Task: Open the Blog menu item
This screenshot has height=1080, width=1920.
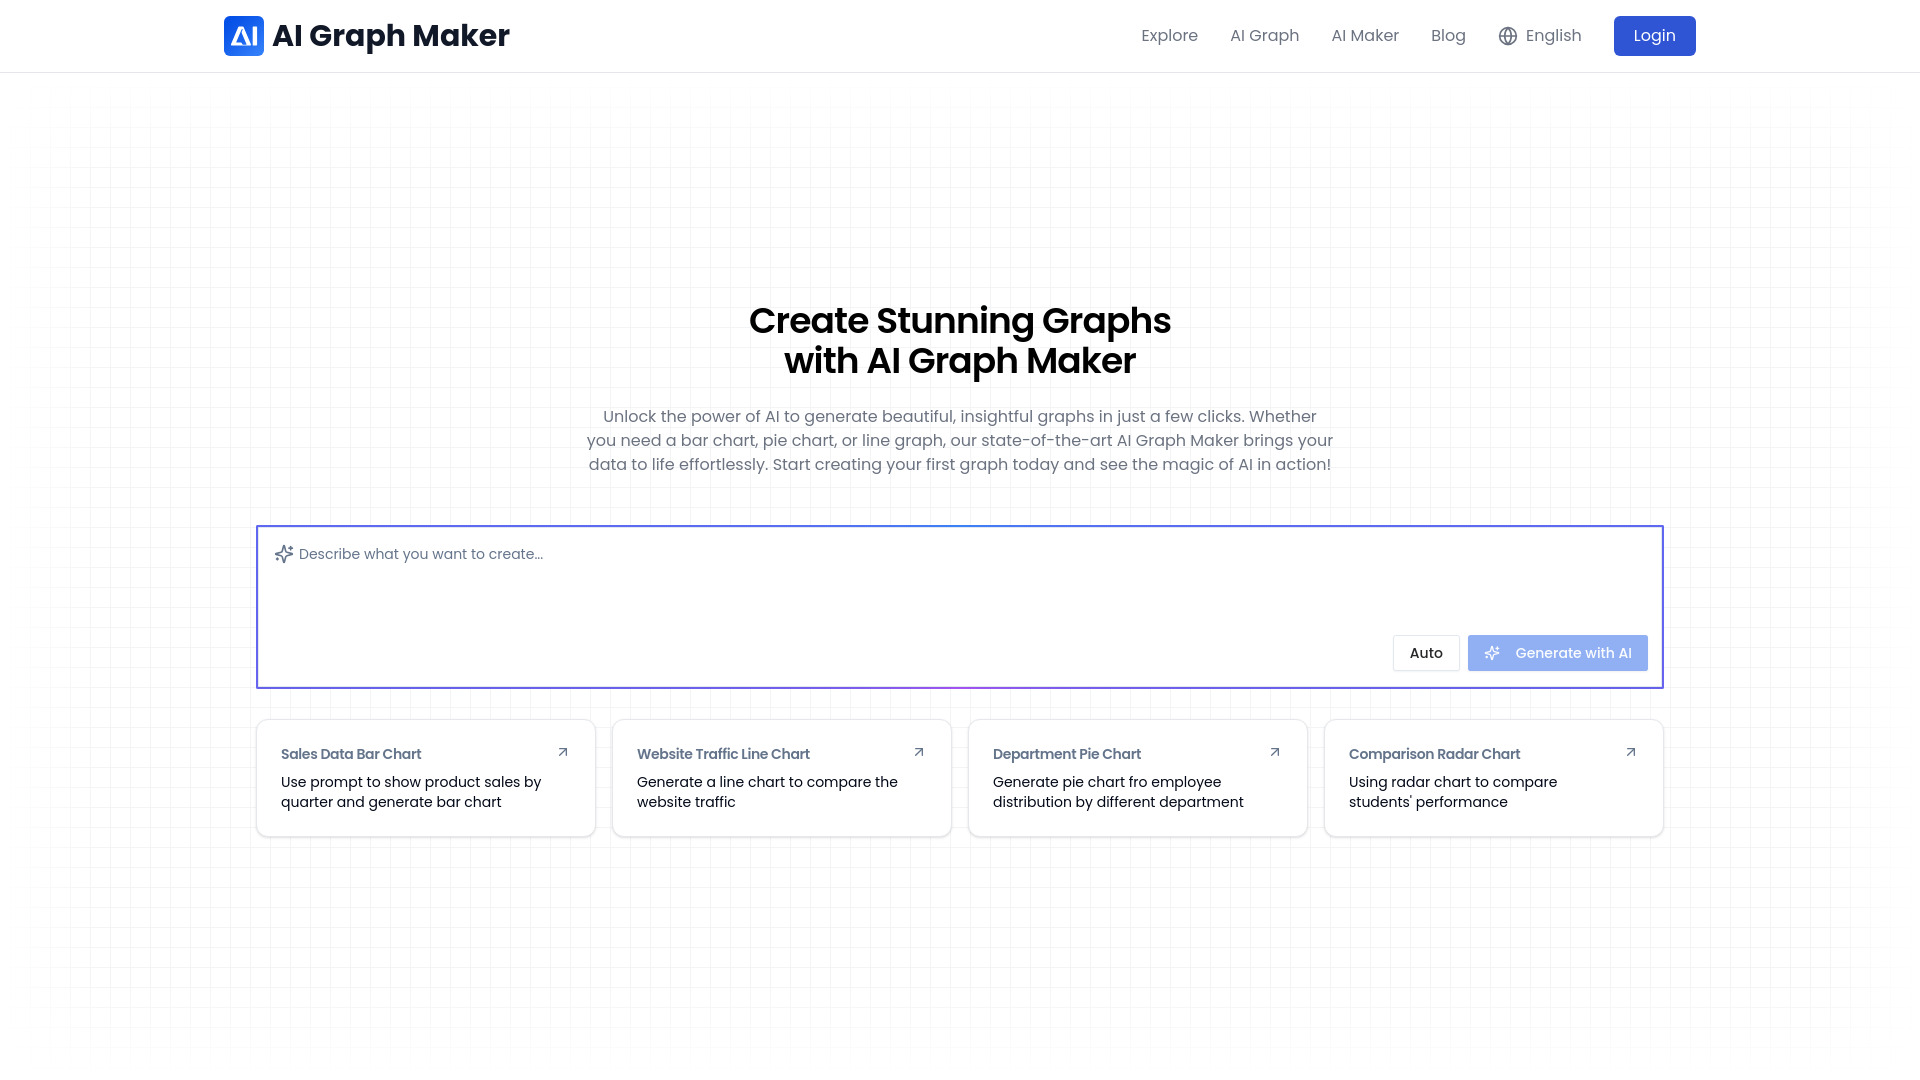Action: pyautogui.click(x=1447, y=36)
